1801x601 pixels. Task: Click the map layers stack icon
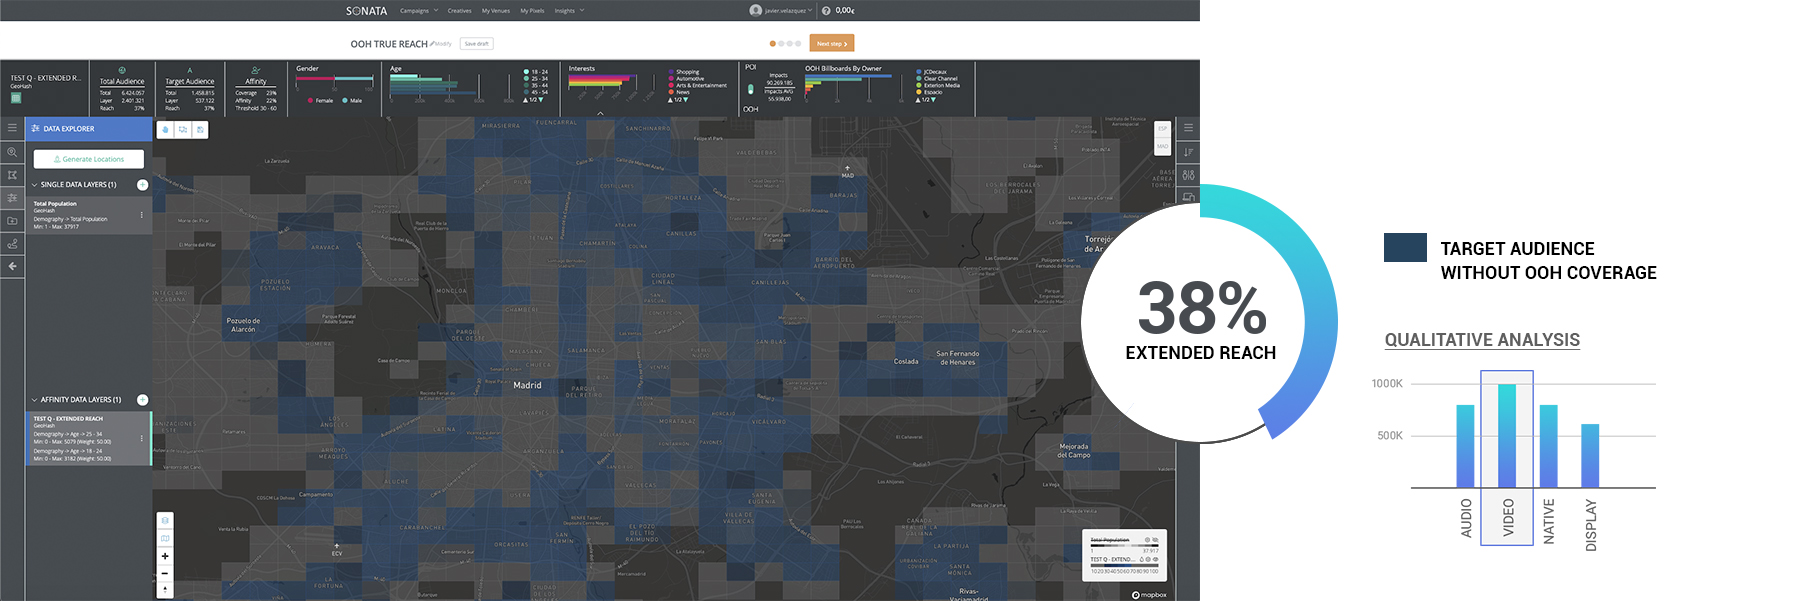tap(165, 521)
